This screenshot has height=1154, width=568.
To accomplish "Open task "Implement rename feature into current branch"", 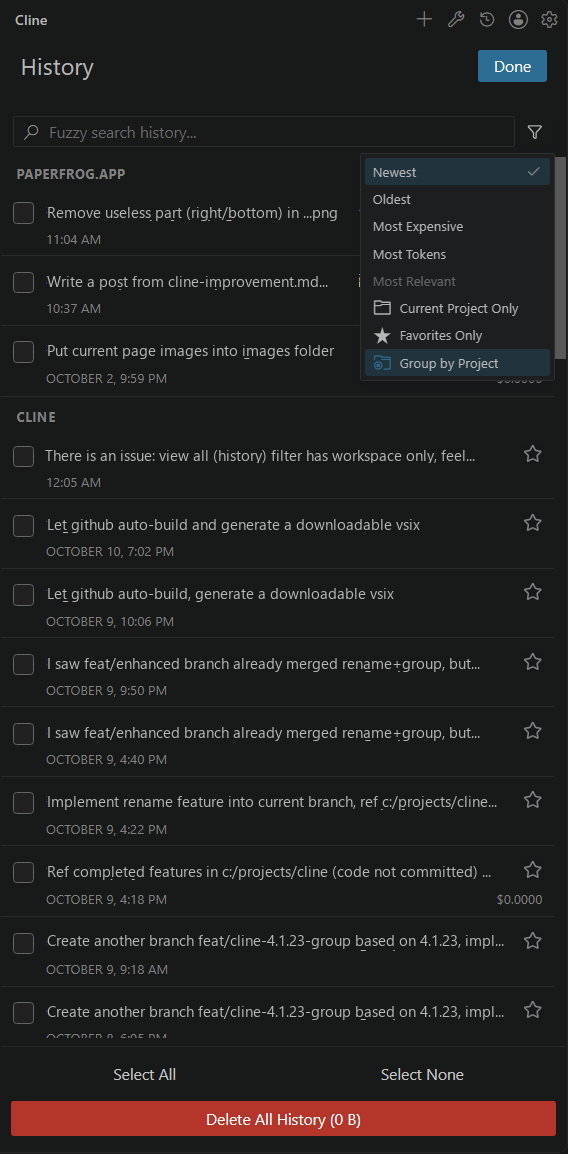I will 271,802.
